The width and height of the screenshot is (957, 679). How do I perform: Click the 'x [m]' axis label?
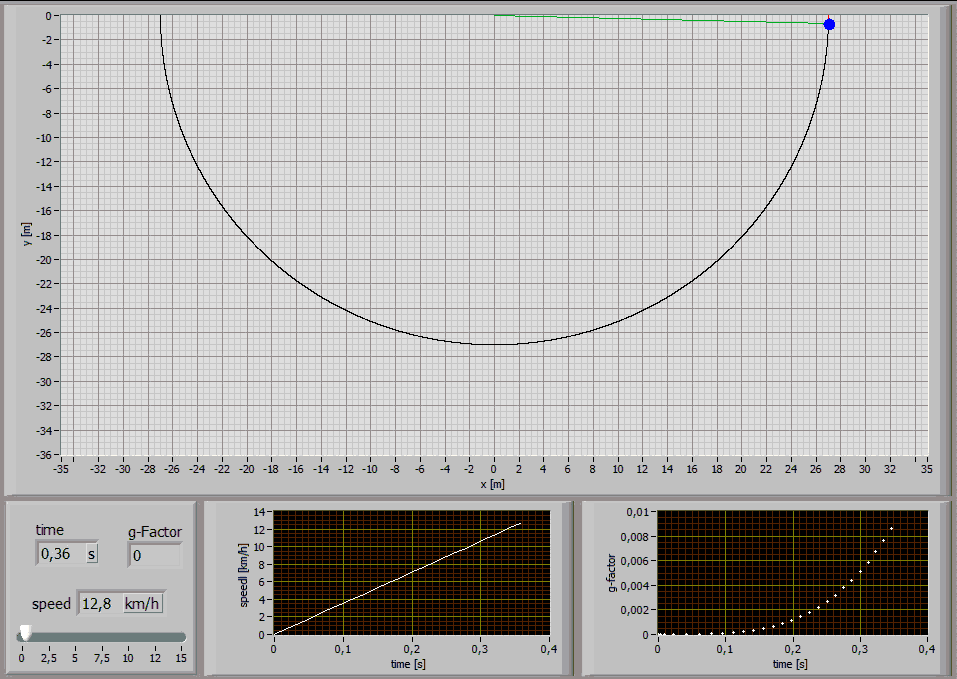pyautogui.click(x=493, y=484)
